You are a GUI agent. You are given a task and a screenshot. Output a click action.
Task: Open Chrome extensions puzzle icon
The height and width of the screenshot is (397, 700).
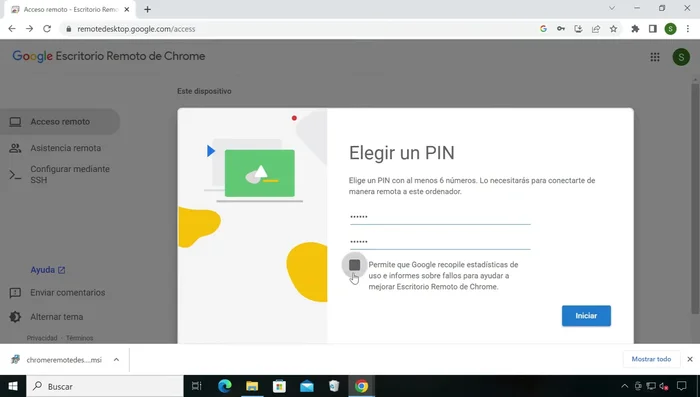[x=635, y=29]
